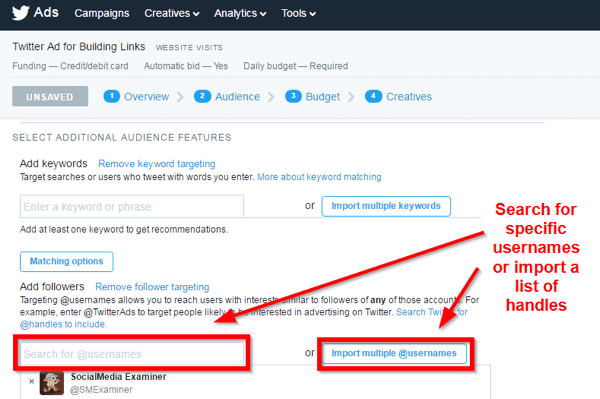Screen dimensions: 600x399
Task: Go to step 1 Overview
Action: pyautogui.click(x=136, y=96)
